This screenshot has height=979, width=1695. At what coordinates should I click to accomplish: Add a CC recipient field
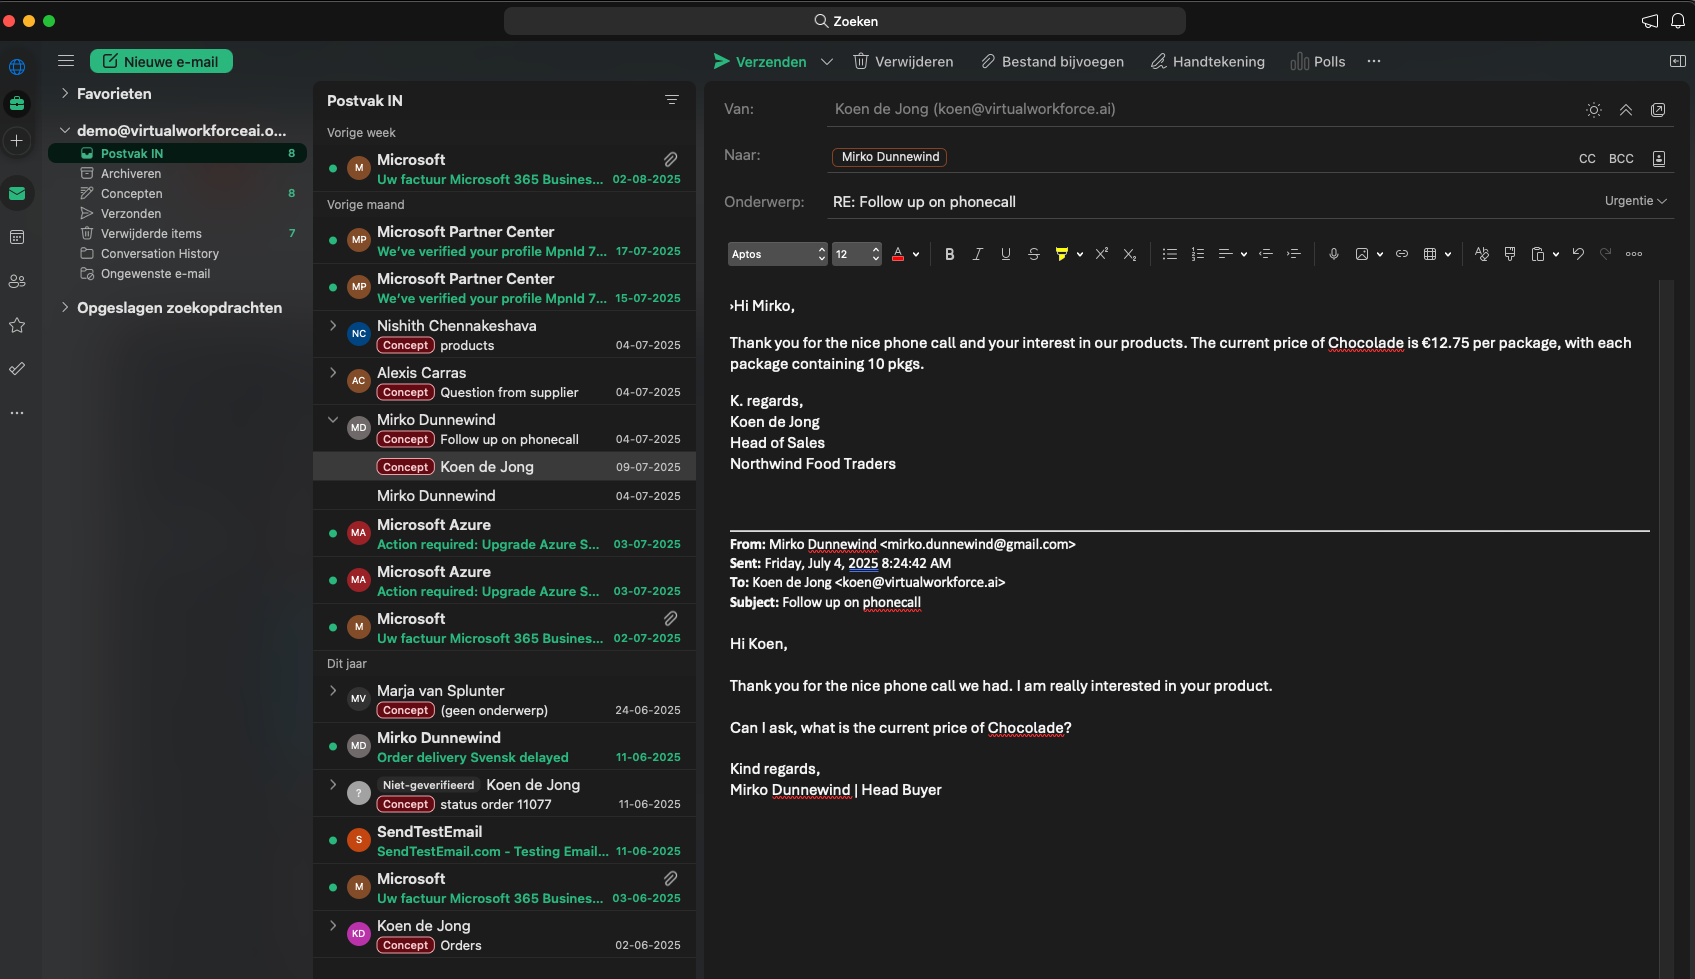click(x=1587, y=158)
